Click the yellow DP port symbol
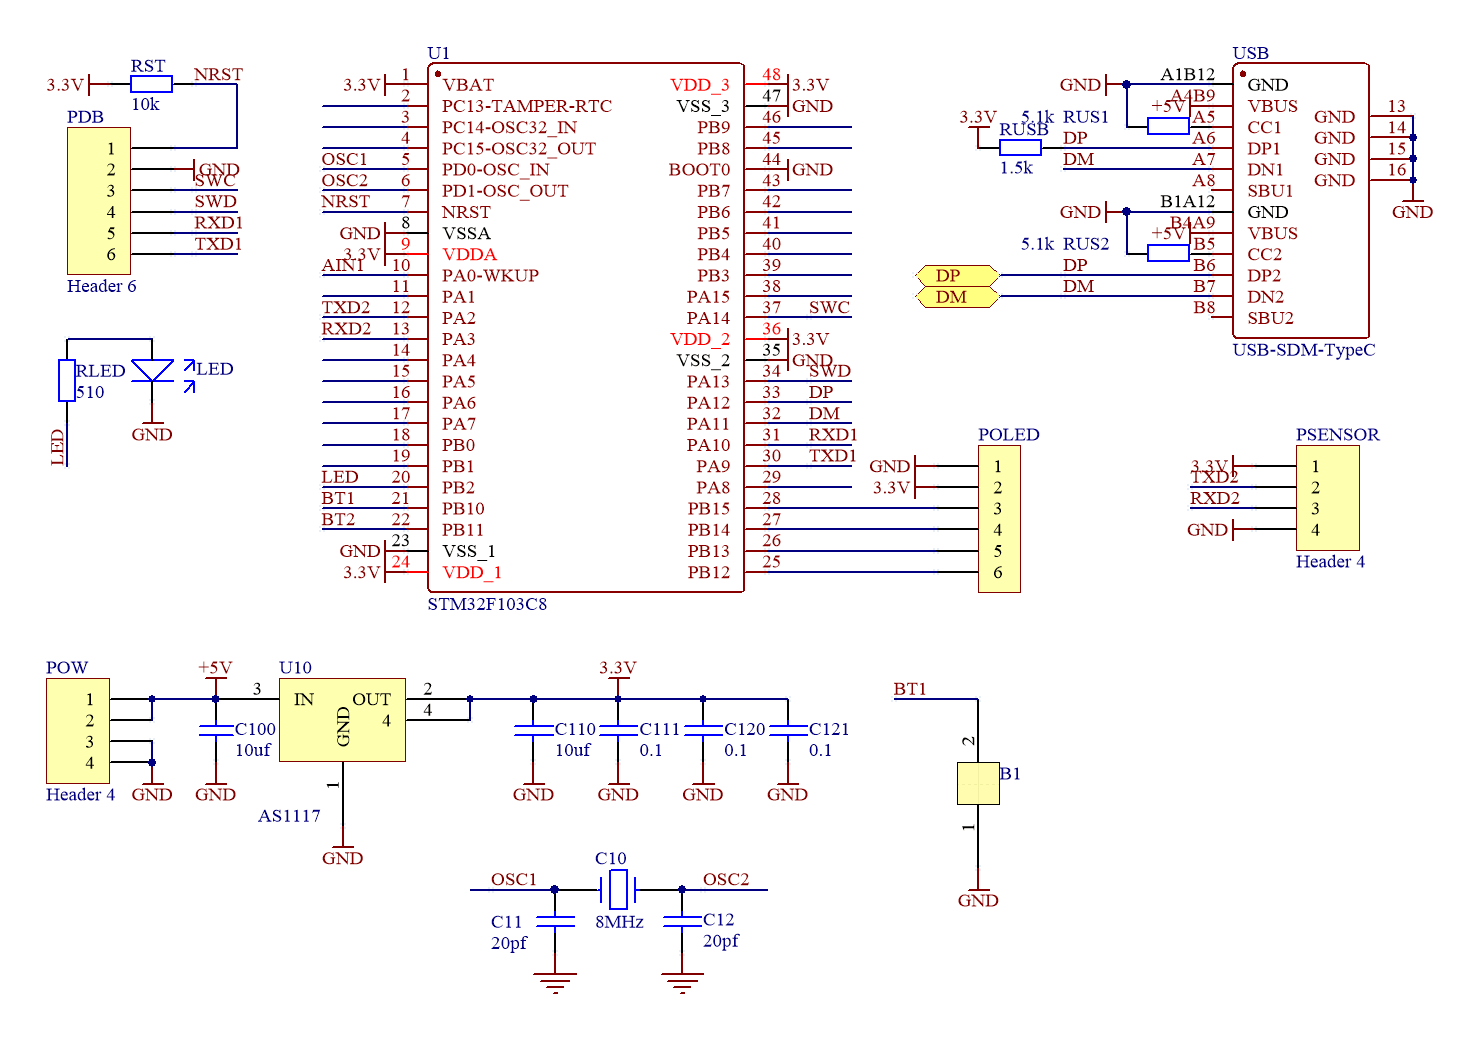1470x1037 pixels. point(958,275)
